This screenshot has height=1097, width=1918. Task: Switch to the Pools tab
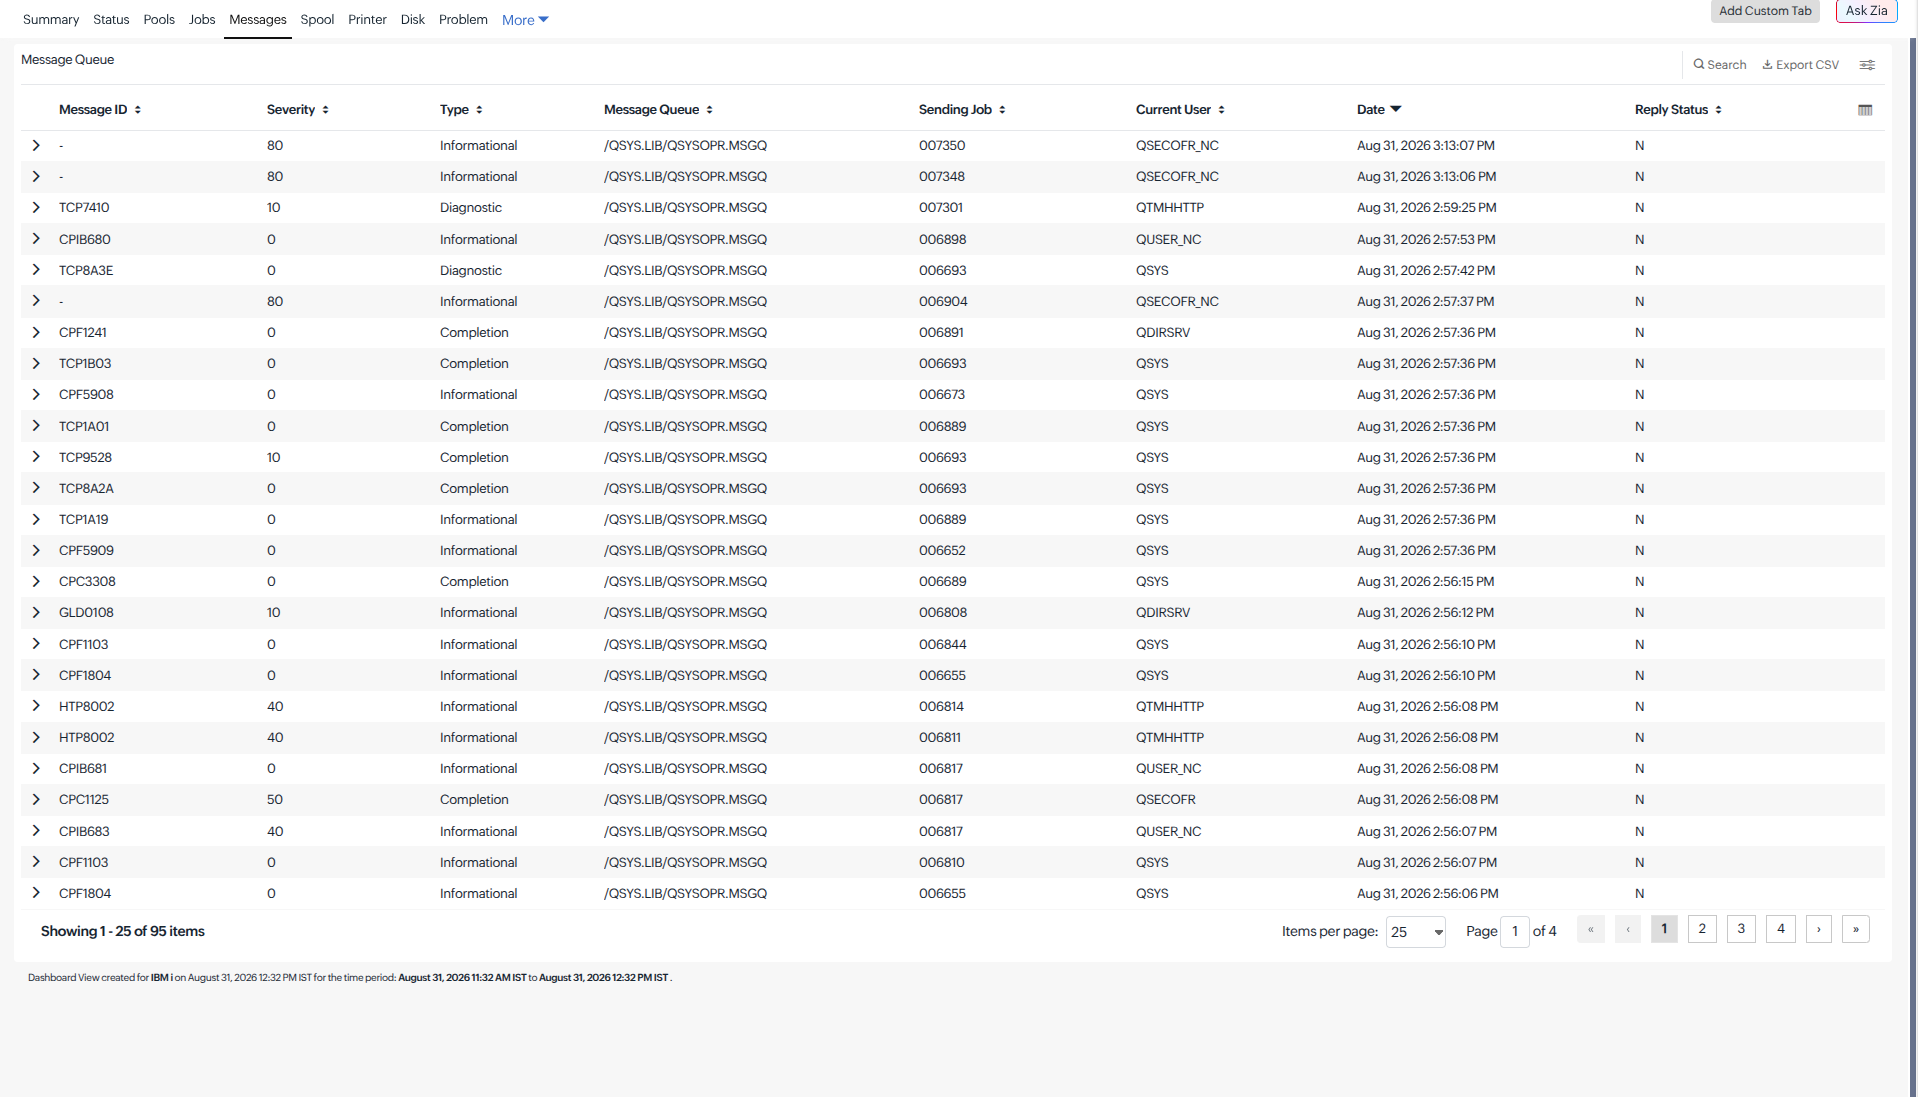(x=159, y=20)
